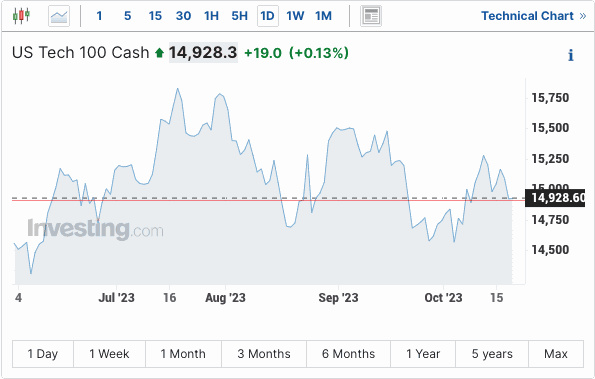Click the 15,250 axis label

[550, 159]
